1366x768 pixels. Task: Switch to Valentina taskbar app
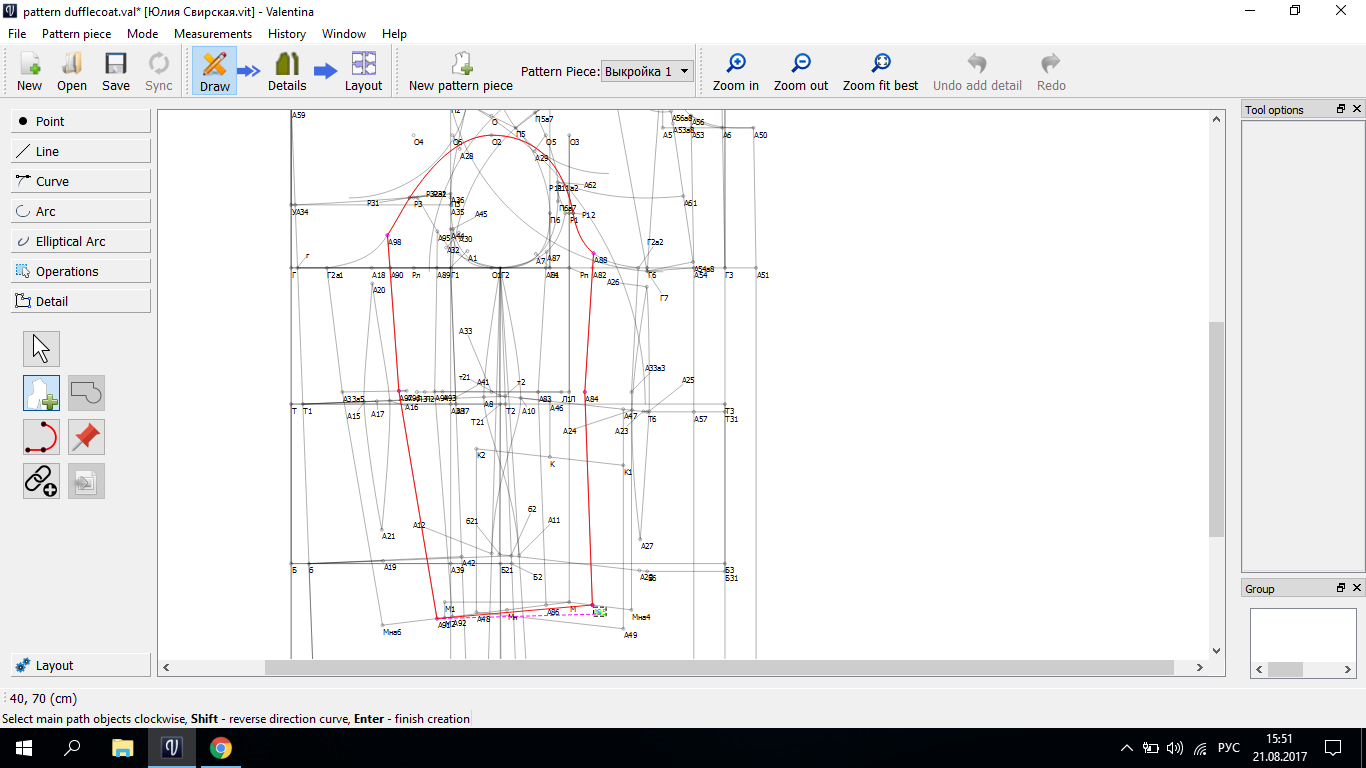pos(171,748)
